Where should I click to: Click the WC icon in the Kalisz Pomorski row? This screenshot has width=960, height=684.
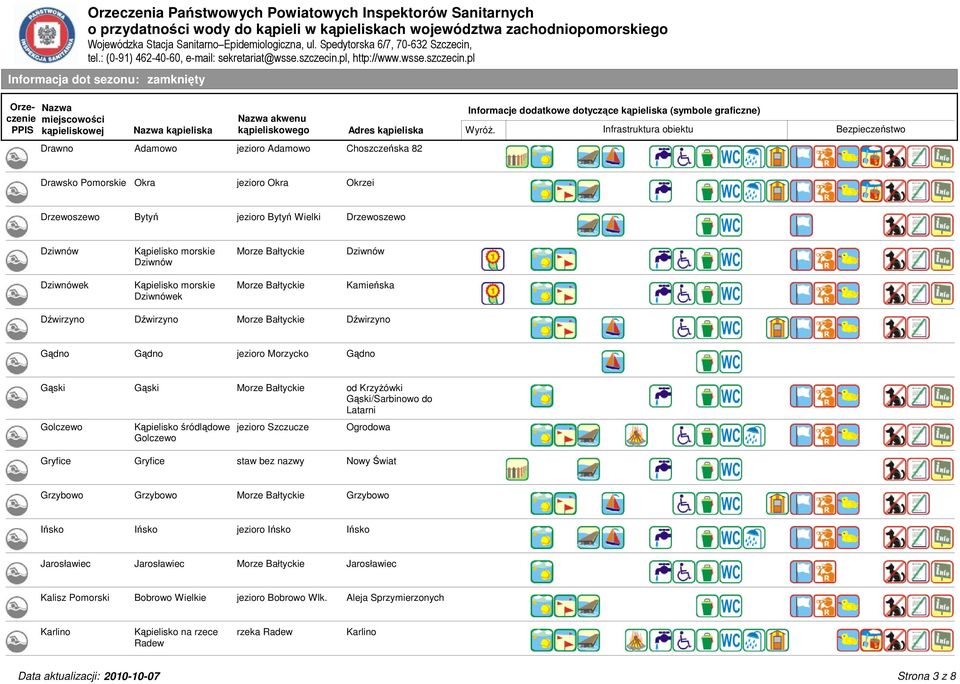[x=730, y=606]
